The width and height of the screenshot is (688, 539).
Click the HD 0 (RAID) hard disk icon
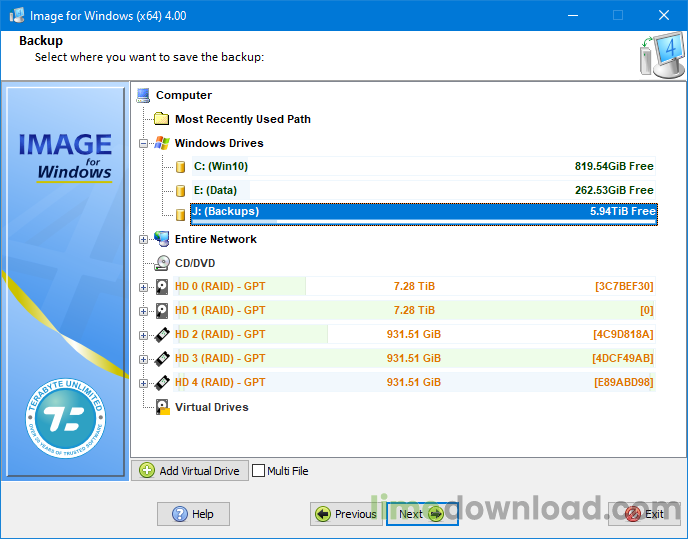coord(162,287)
